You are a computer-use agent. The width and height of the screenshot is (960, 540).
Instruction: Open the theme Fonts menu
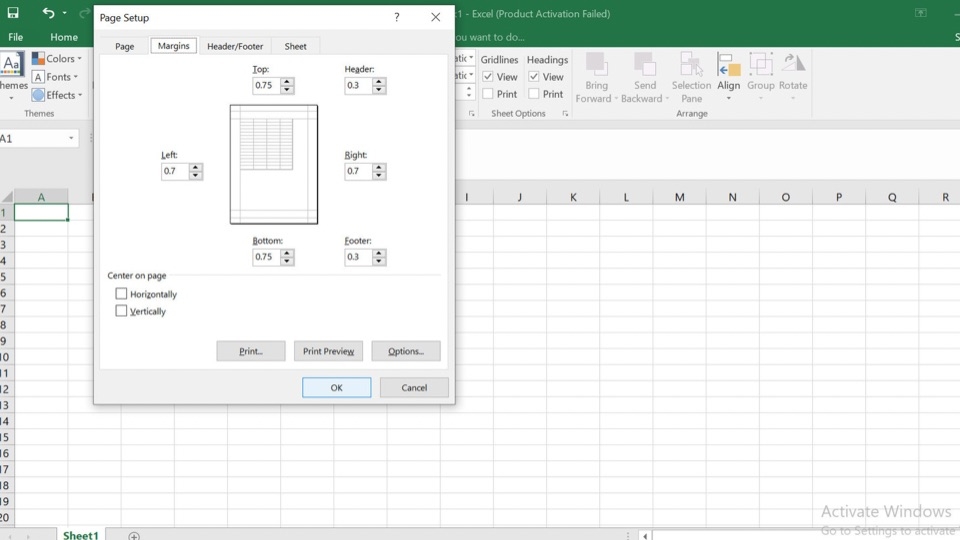click(x=55, y=77)
